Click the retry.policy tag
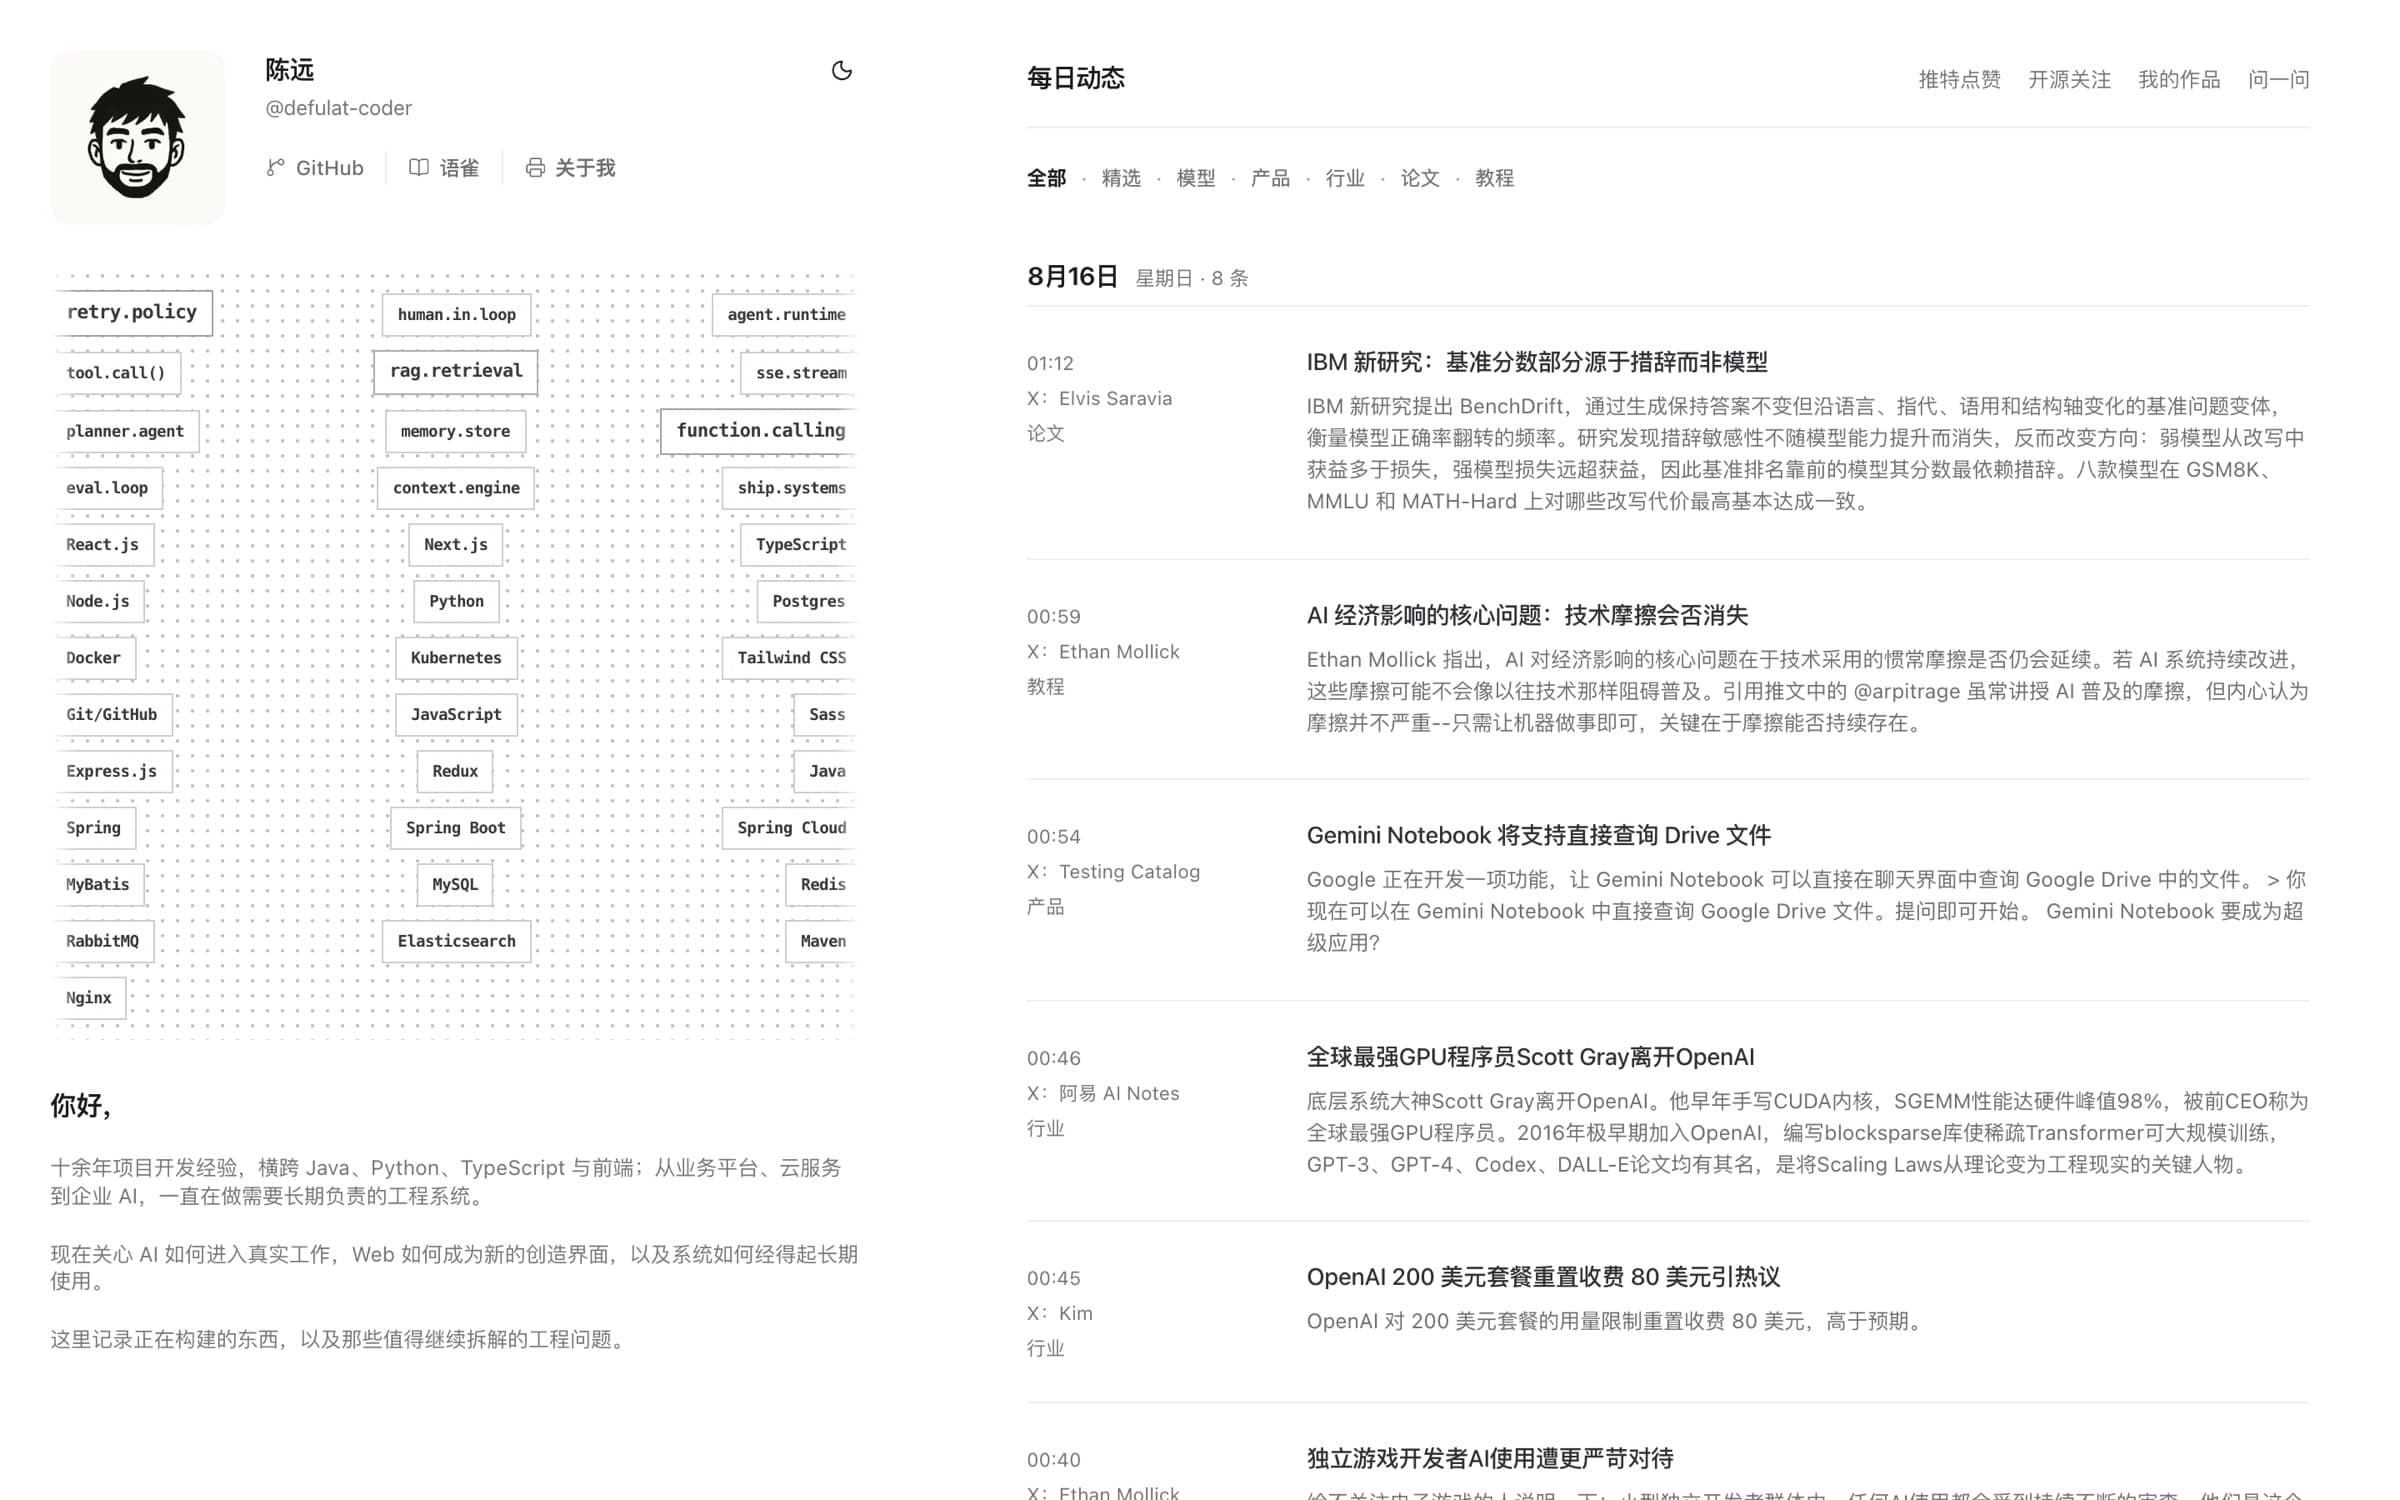 pos(132,313)
